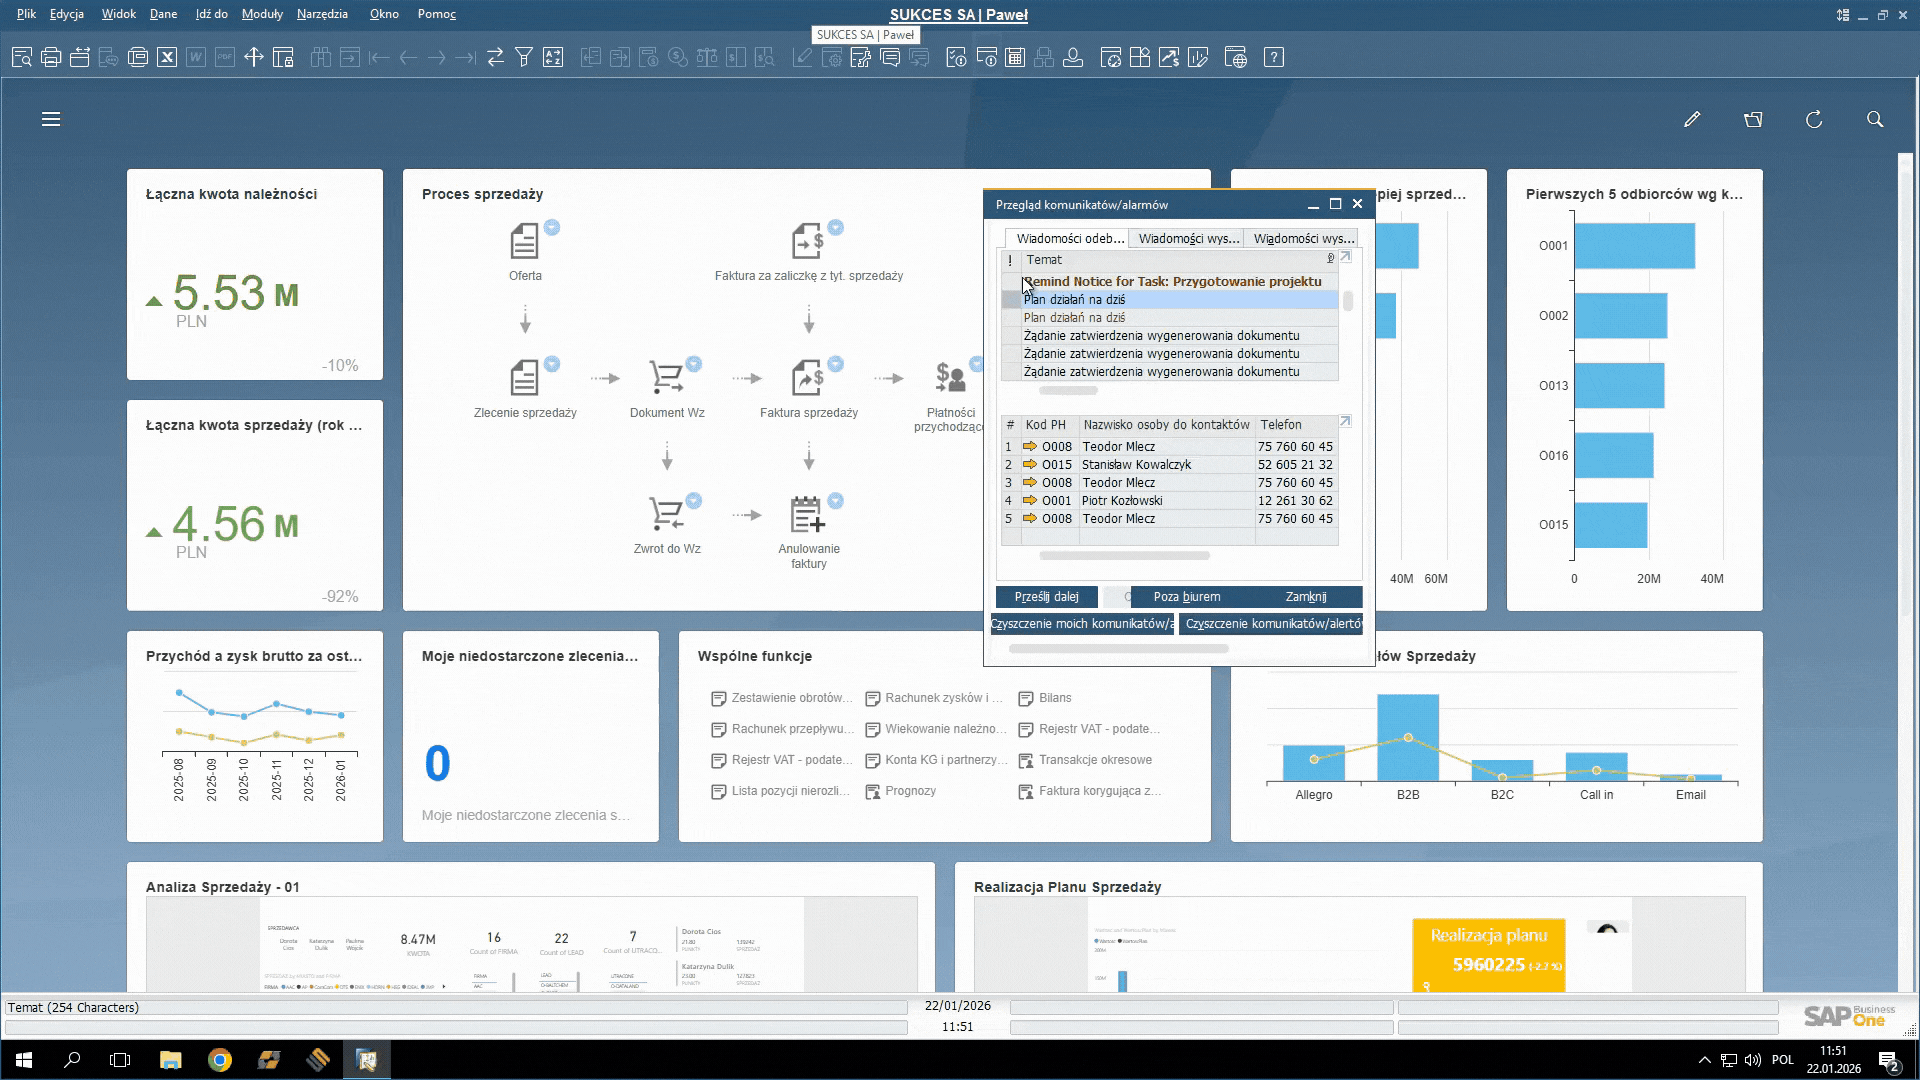Click the O001 bar in top customers chart
This screenshot has height=1080, width=1920.
click(1634, 246)
